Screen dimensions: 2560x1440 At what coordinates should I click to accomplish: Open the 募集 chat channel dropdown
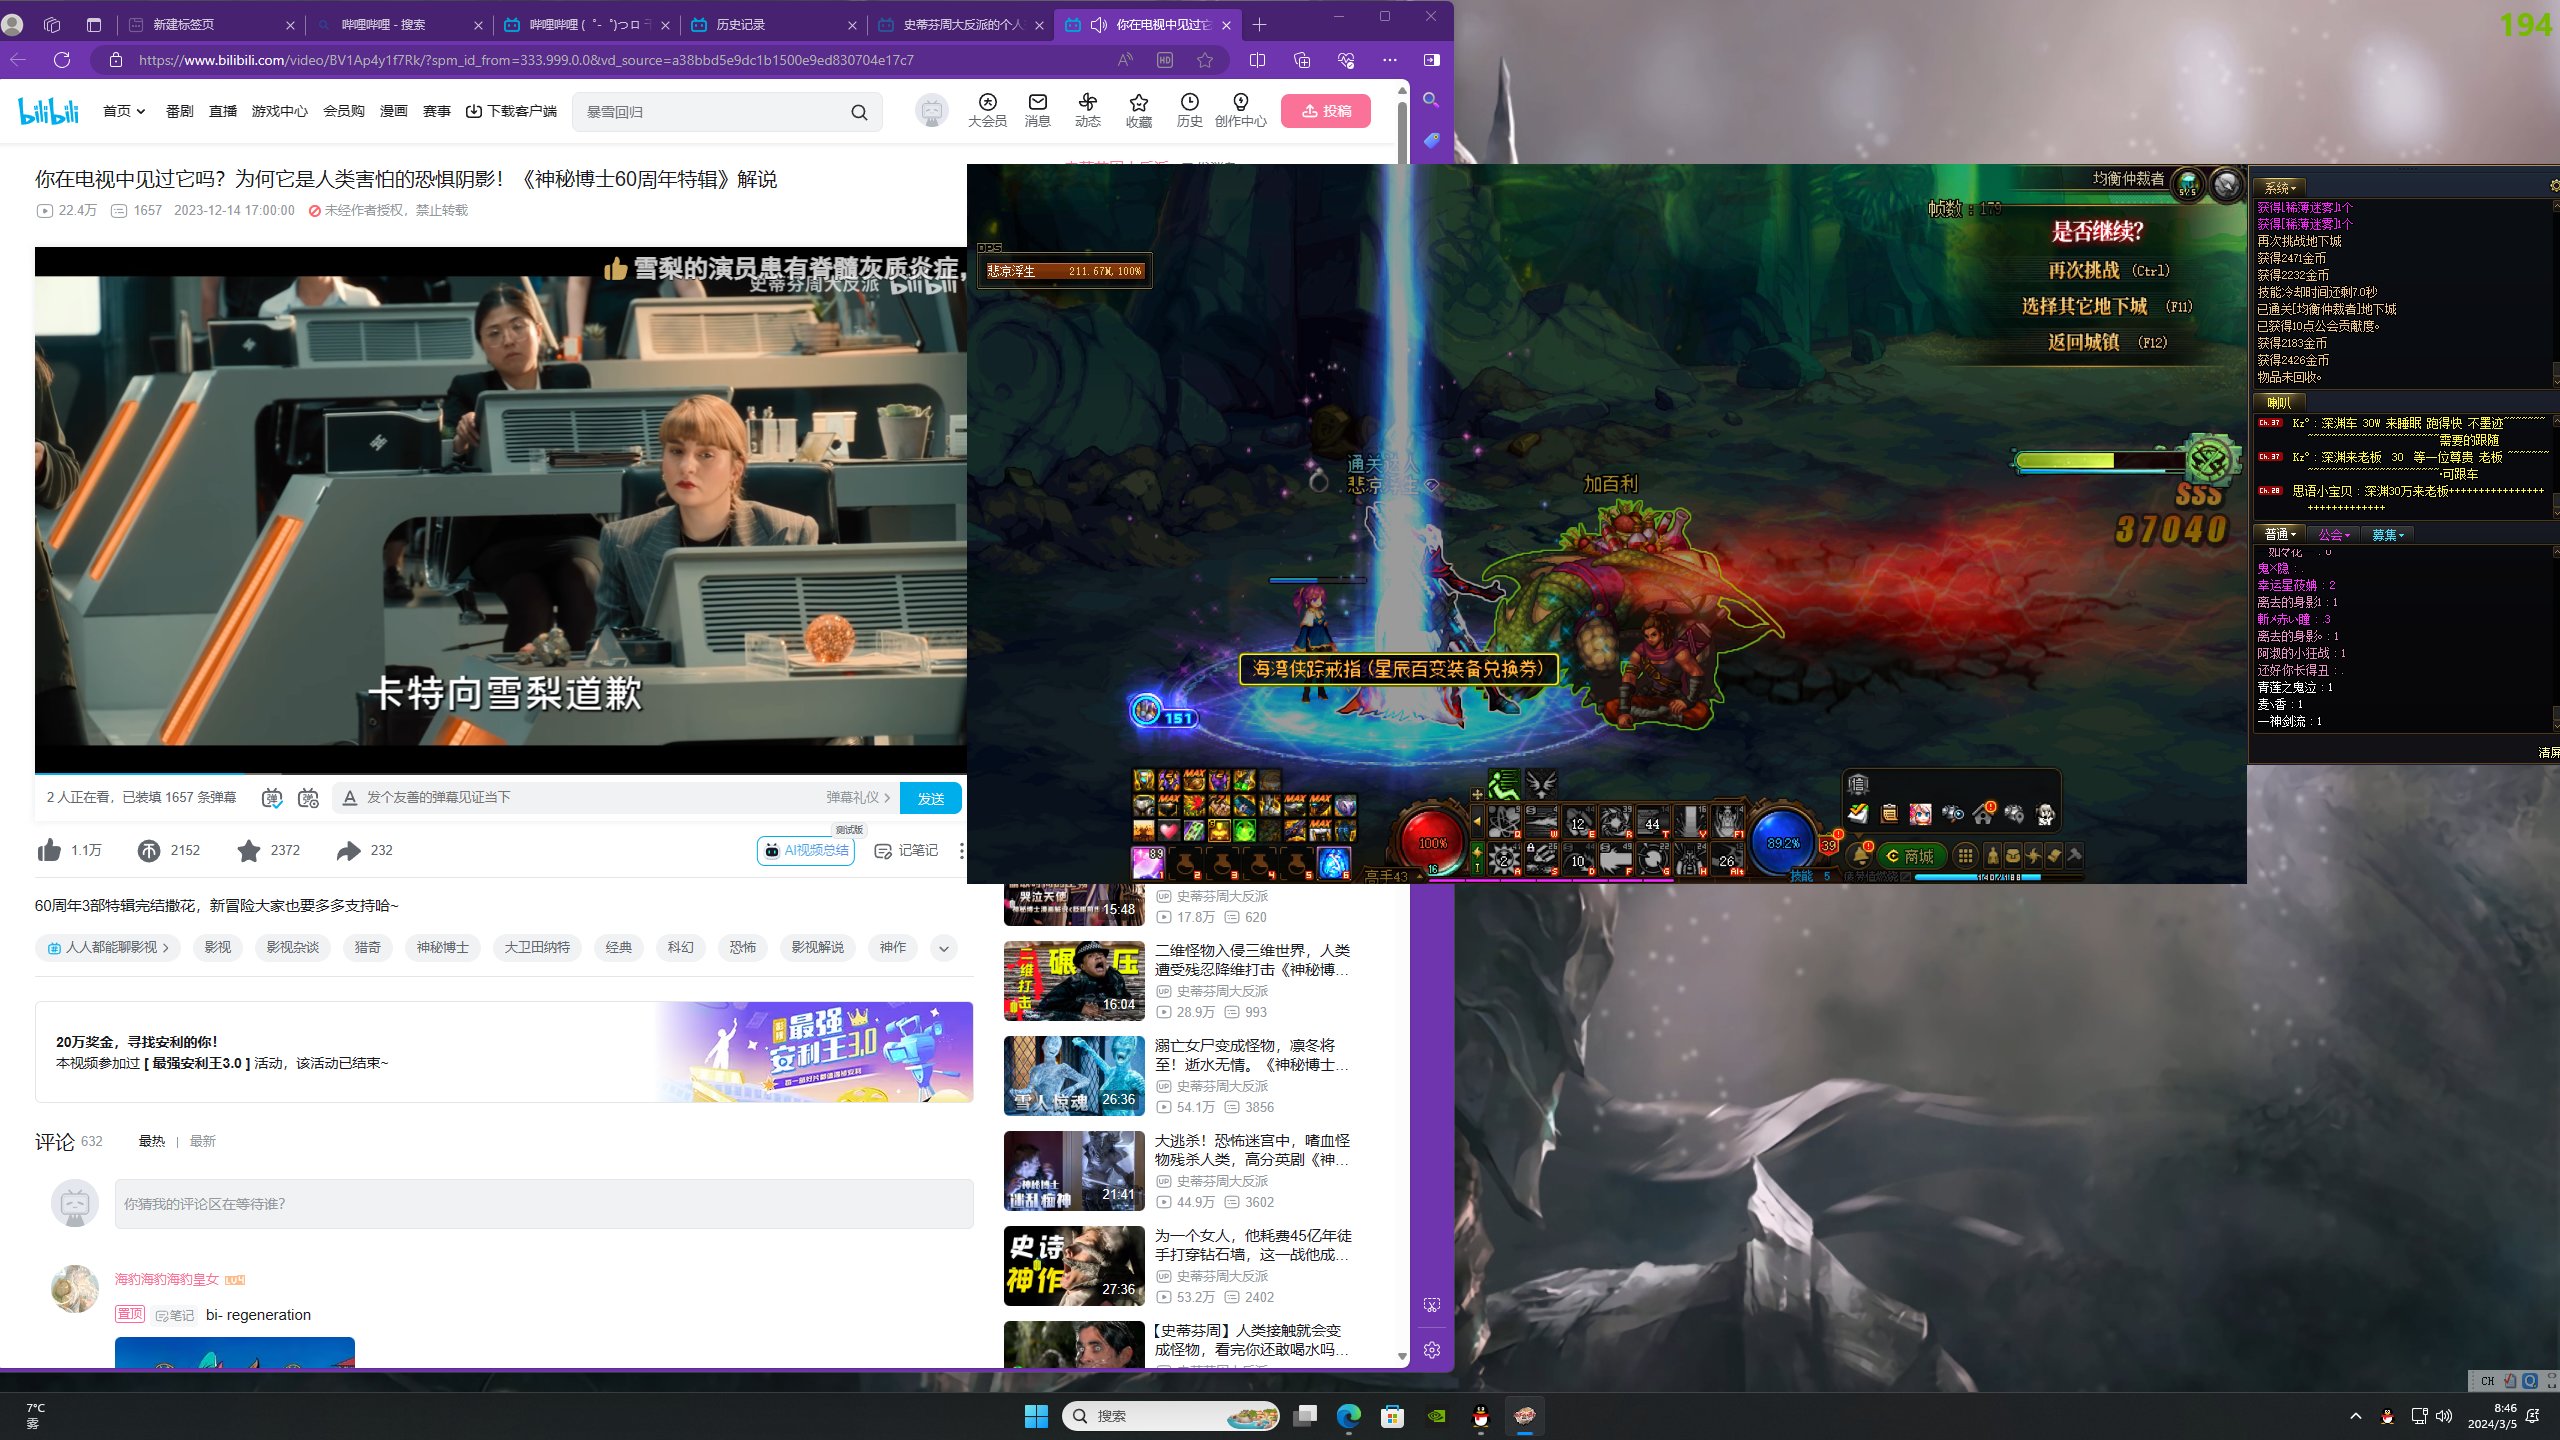tap(2388, 534)
